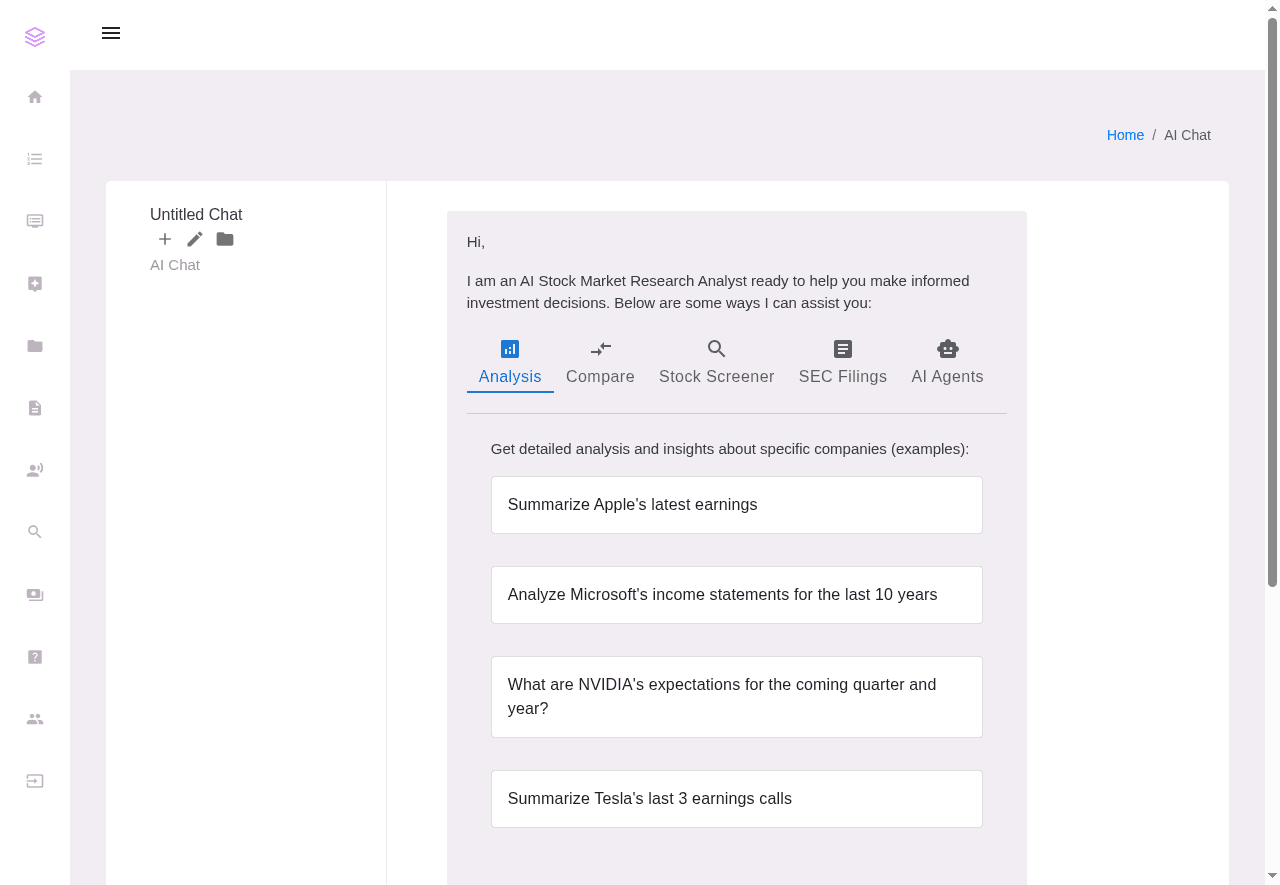The height and width of the screenshot is (885, 1280).
Task: Open the help question mark sidebar icon
Action: 35,657
